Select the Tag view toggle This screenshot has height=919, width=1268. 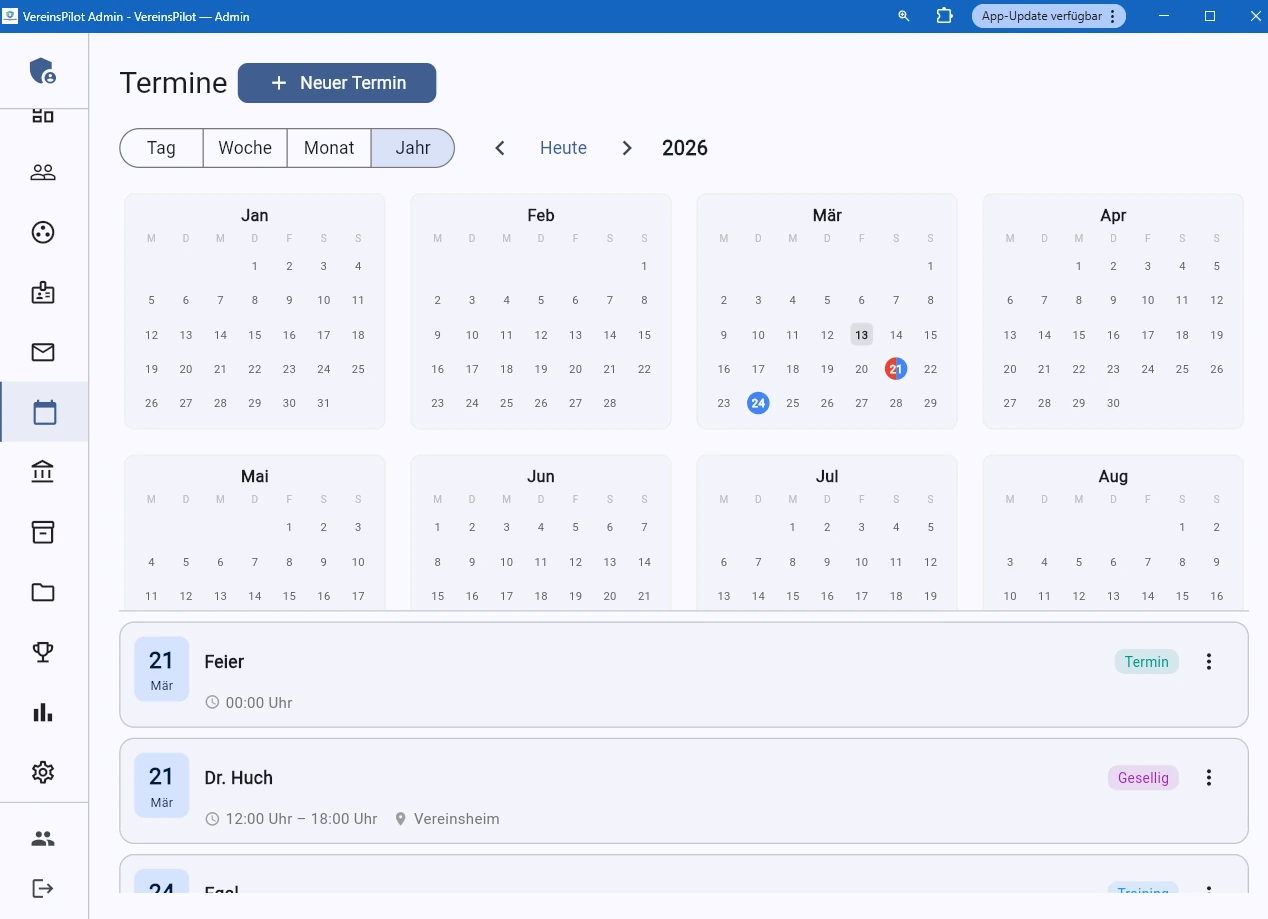coord(160,147)
